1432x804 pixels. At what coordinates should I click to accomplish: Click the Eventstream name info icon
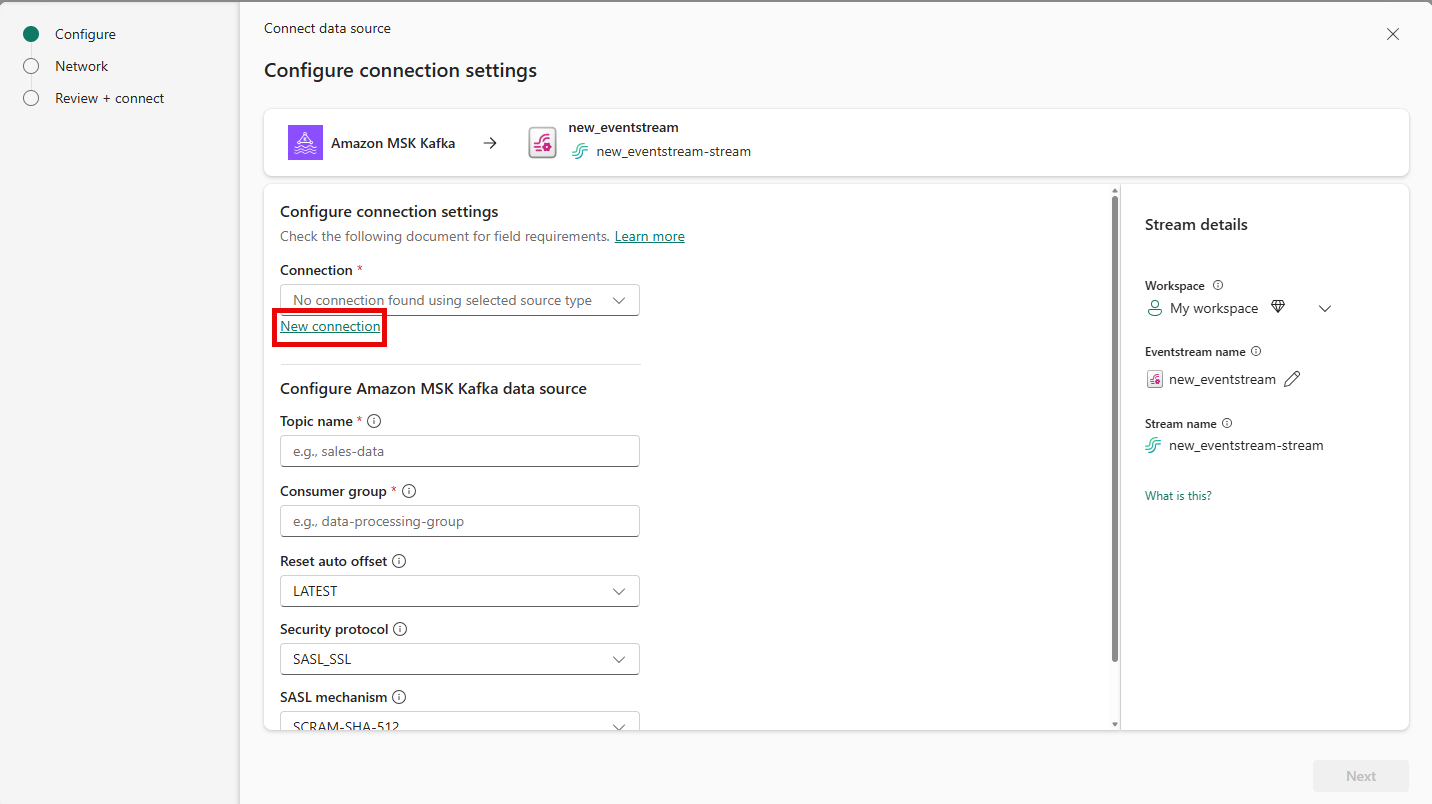click(1256, 352)
